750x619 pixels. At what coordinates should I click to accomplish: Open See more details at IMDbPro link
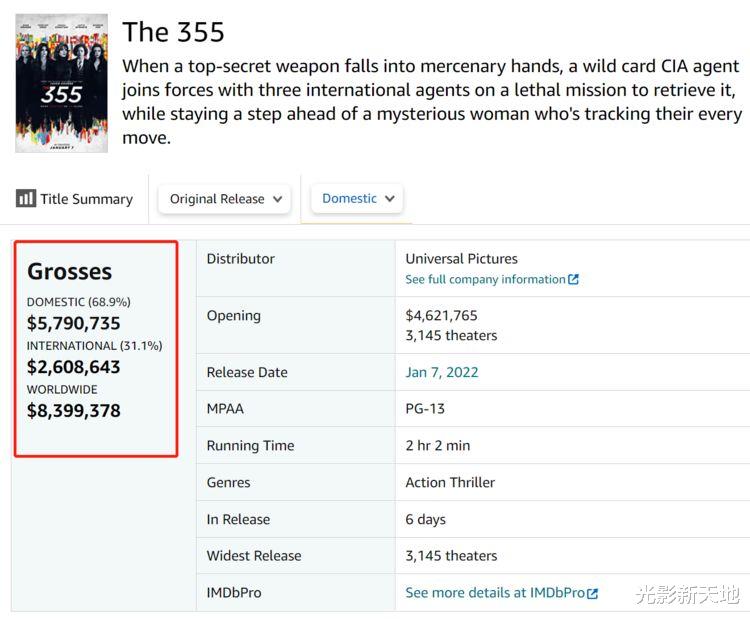click(x=495, y=593)
